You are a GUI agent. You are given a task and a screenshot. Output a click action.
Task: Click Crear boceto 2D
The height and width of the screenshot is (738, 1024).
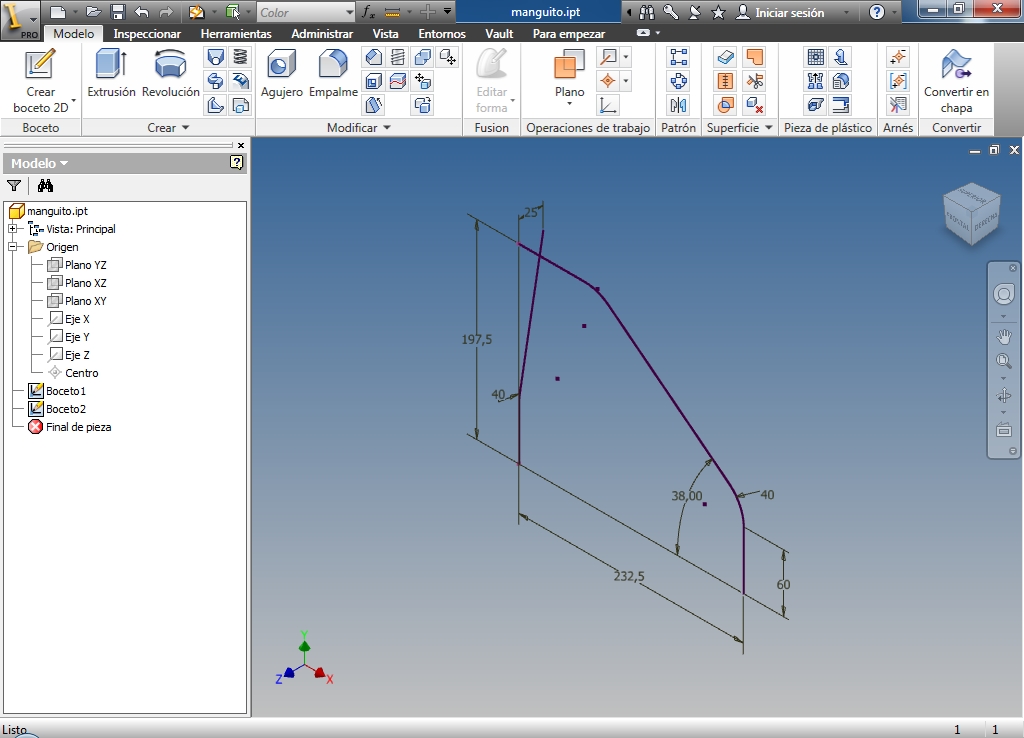pos(41,79)
